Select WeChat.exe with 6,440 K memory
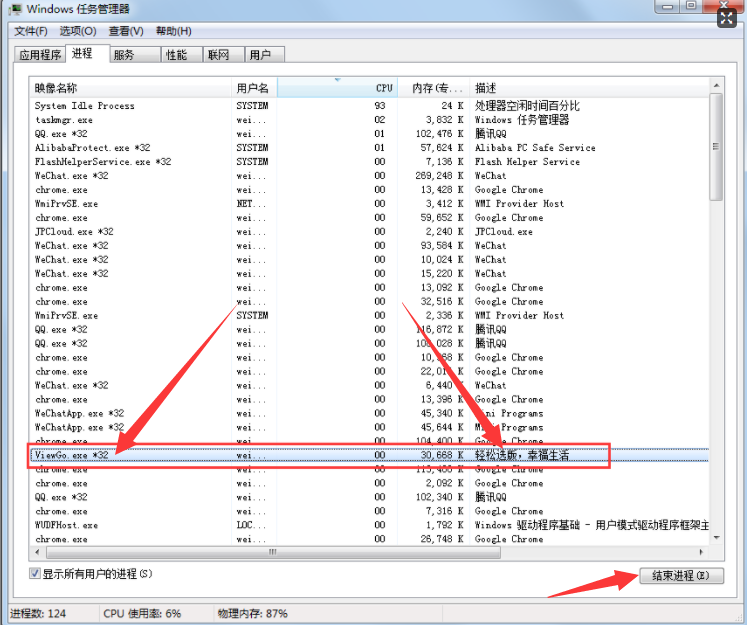This screenshot has width=747, height=625. coord(369,385)
